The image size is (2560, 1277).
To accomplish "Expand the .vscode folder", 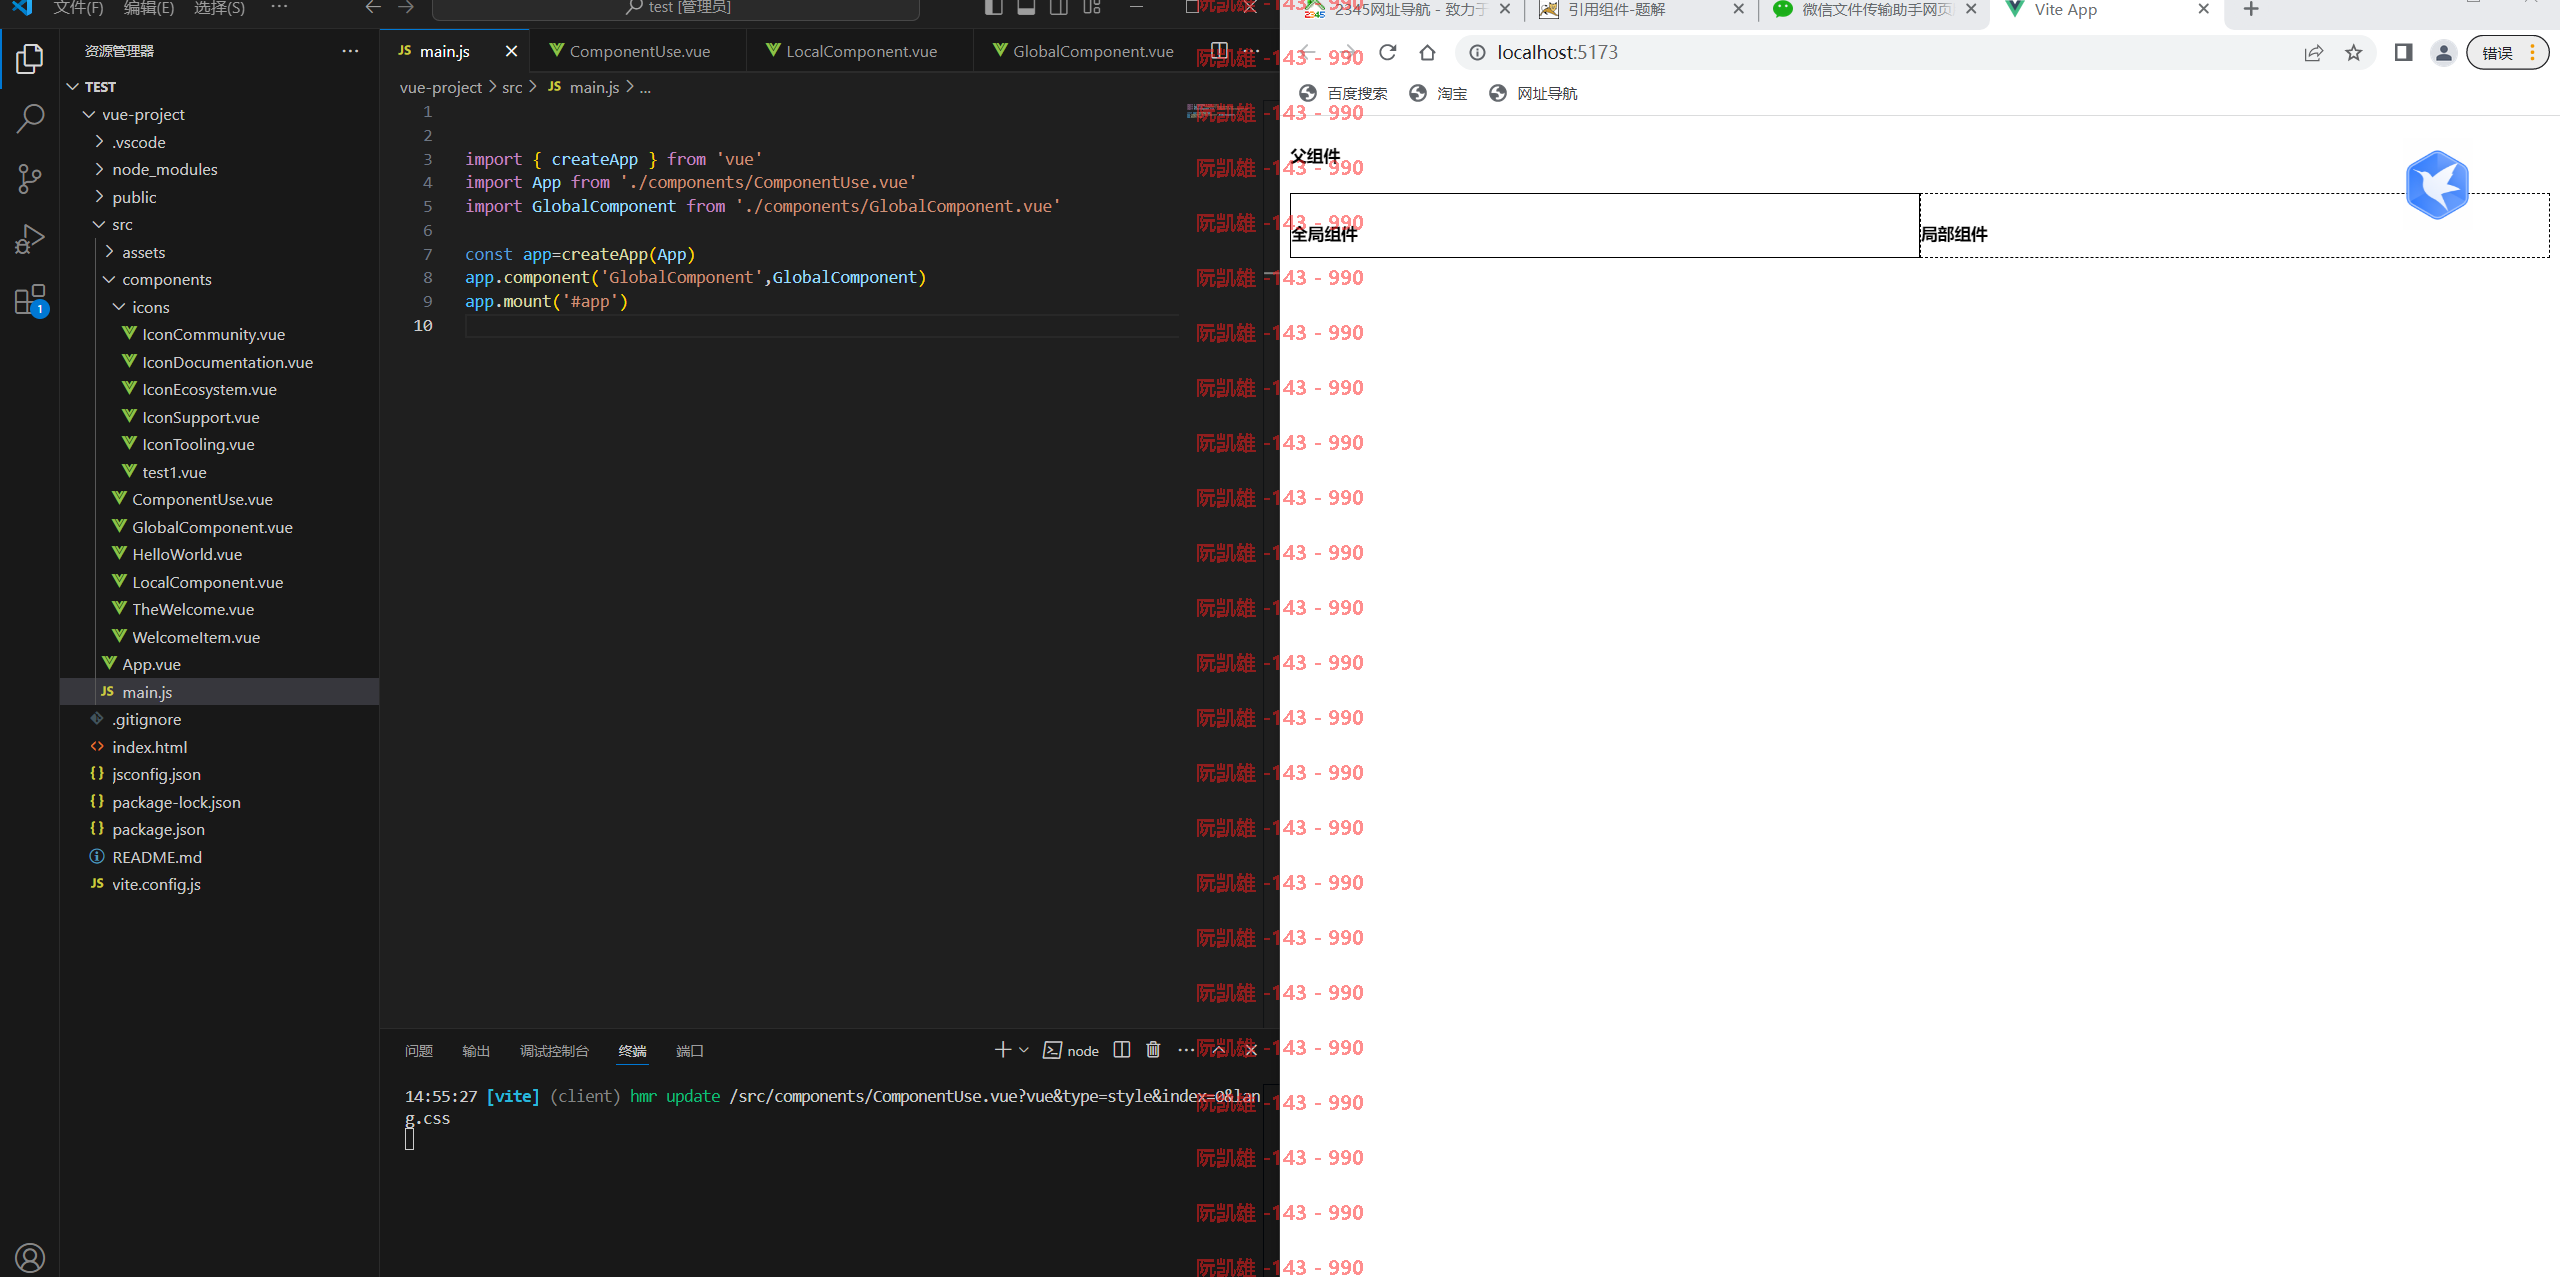I will [x=219, y=142].
